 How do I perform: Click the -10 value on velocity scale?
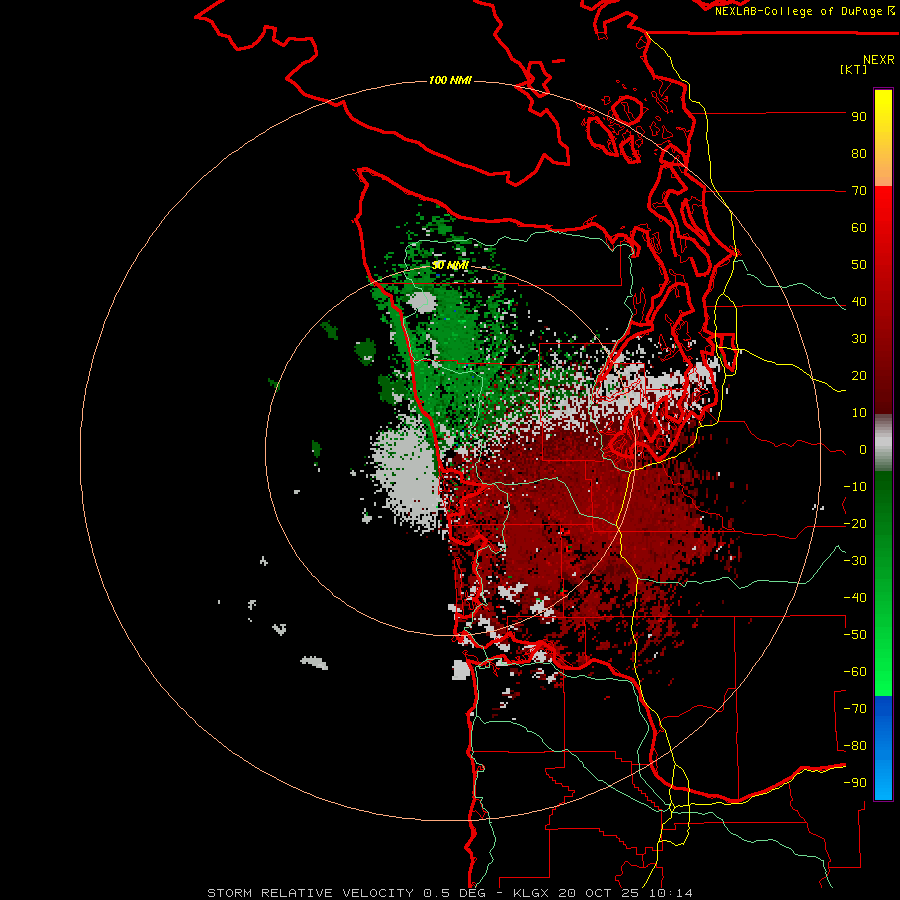point(855,487)
